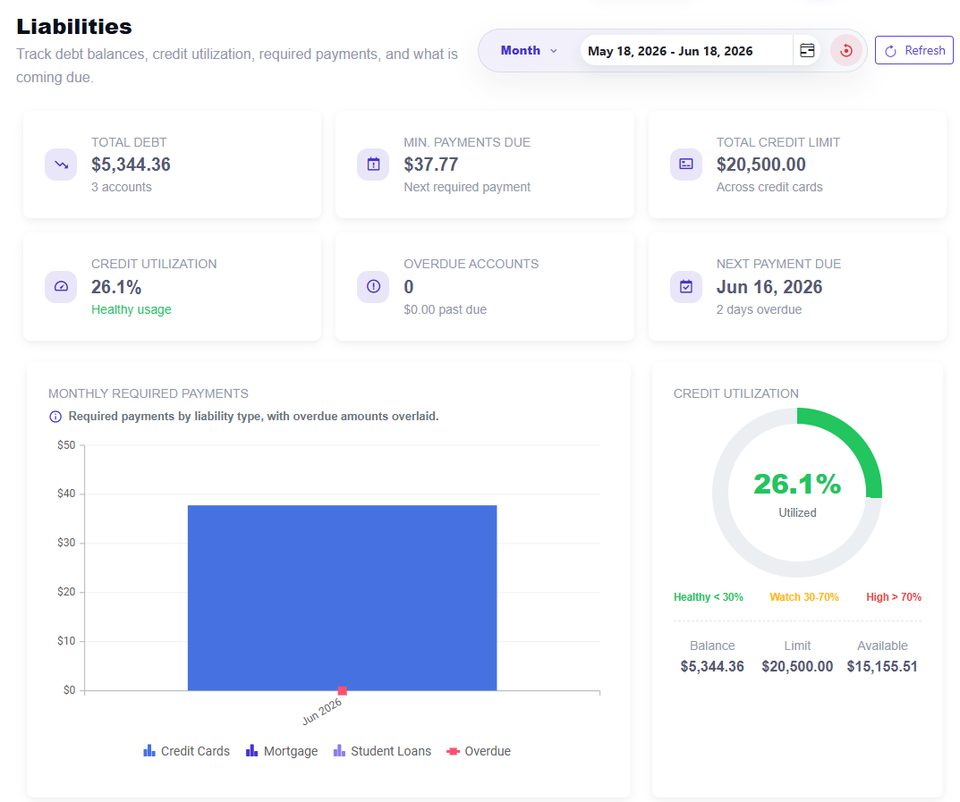The width and height of the screenshot is (960, 802).
Task: Open the date picker calendar icon
Action: point(808,50)
